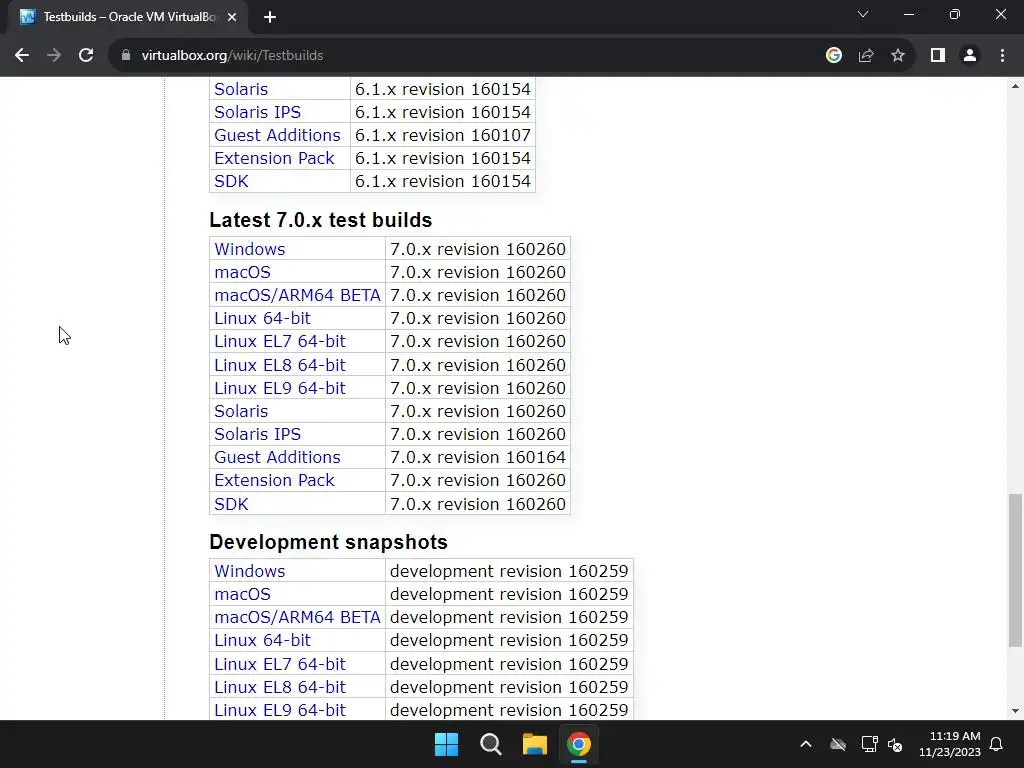1024x768 pixels.
Task: Click the '7.0.x revision 160164' cell
Action: 477,457
